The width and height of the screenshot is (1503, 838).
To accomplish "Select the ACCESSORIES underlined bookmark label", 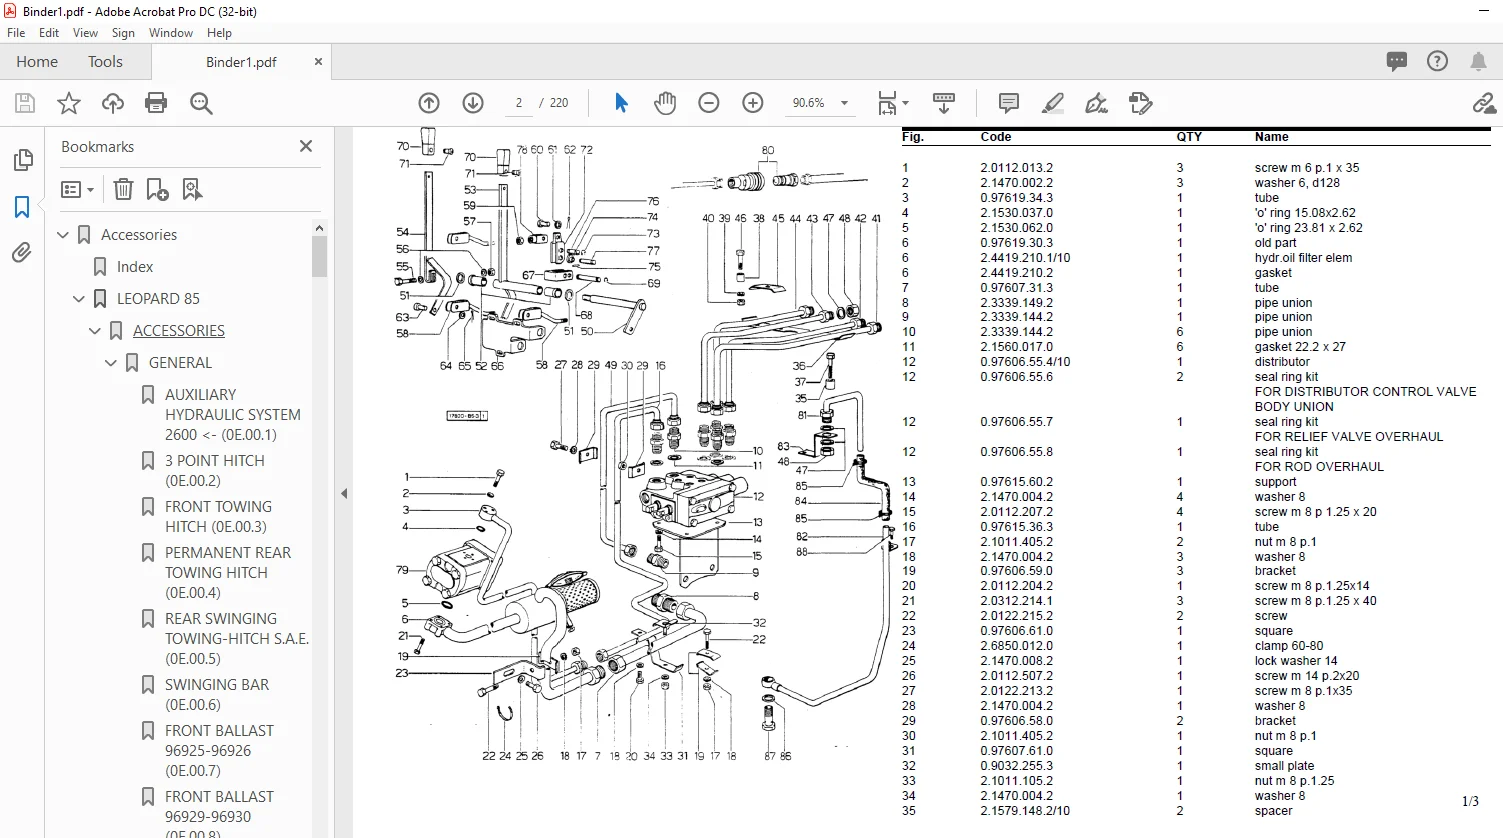I will 179,331.
